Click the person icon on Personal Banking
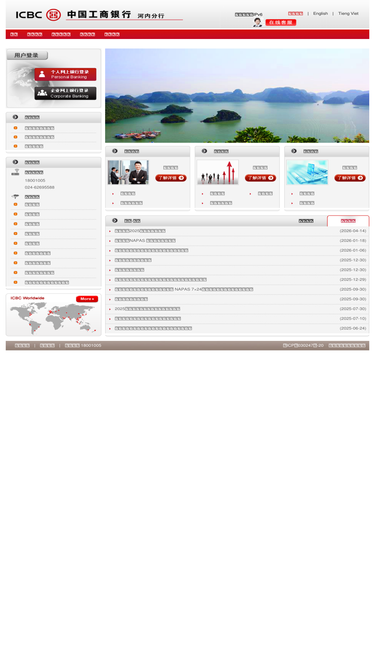Screen dimensions: 375x667 pyautogui.click(x=42, y=74)
